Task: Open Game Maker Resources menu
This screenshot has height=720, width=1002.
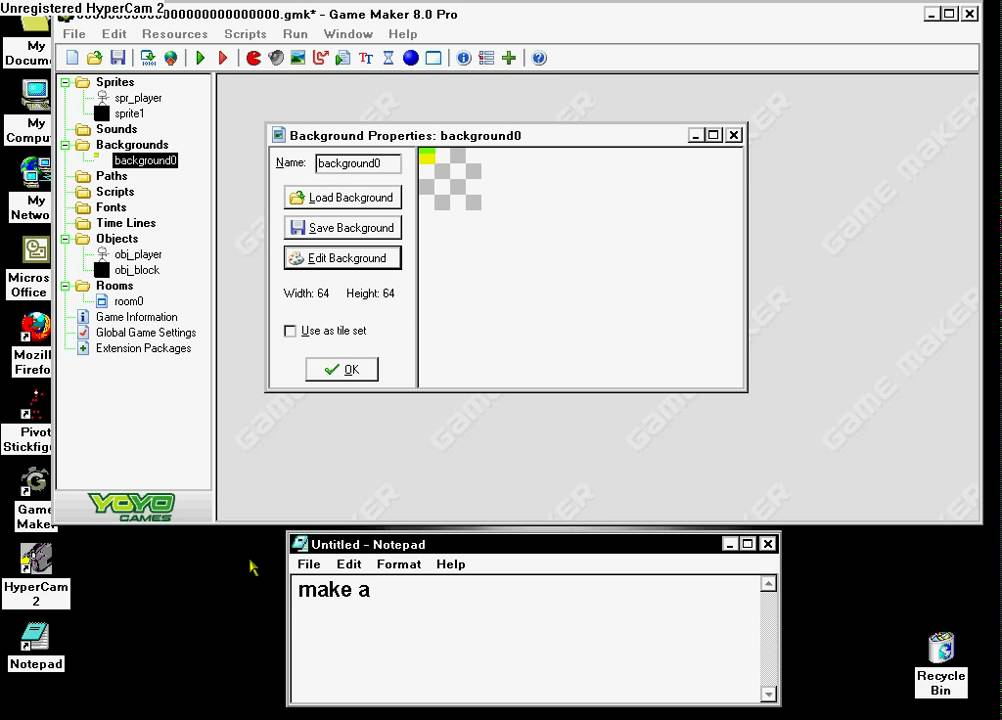Action: [174, 34]
